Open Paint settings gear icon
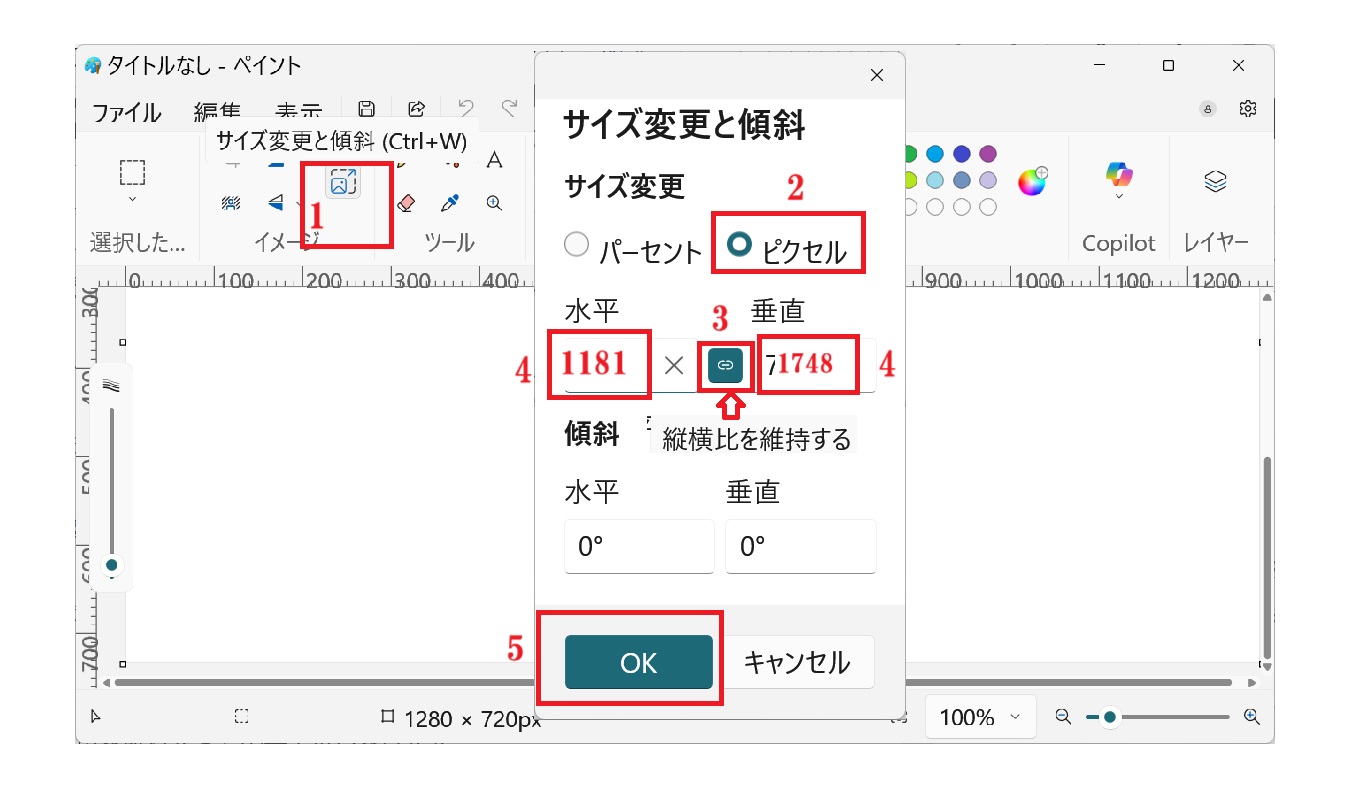This screenshot has height=791, width=1356. (x=1247, y=108)
